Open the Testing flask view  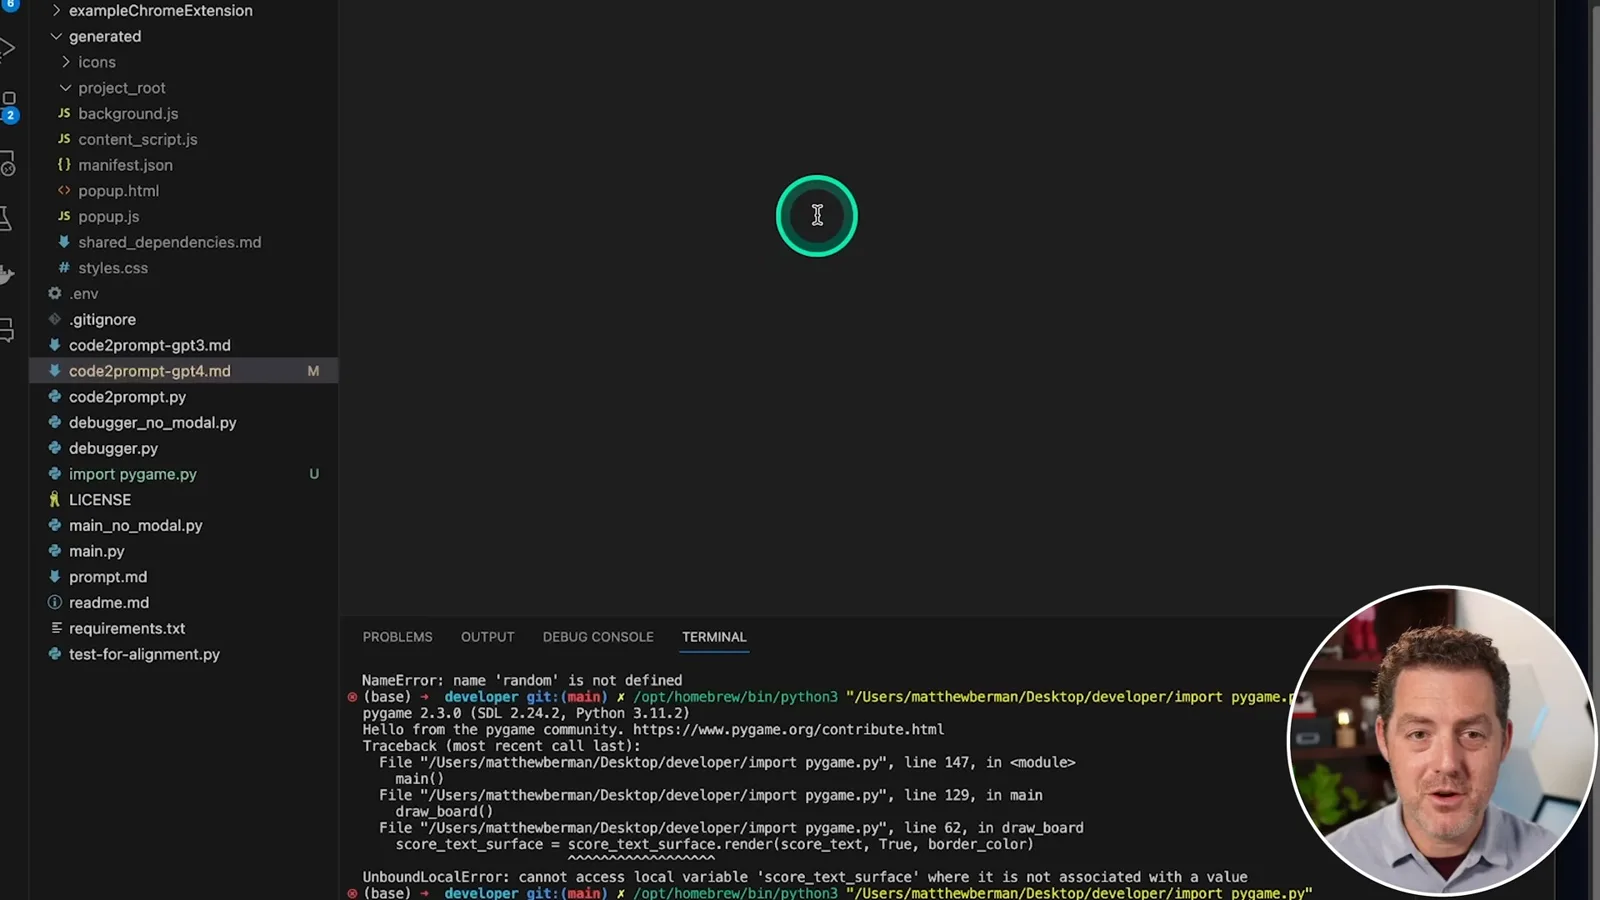(x=6, y=219)
